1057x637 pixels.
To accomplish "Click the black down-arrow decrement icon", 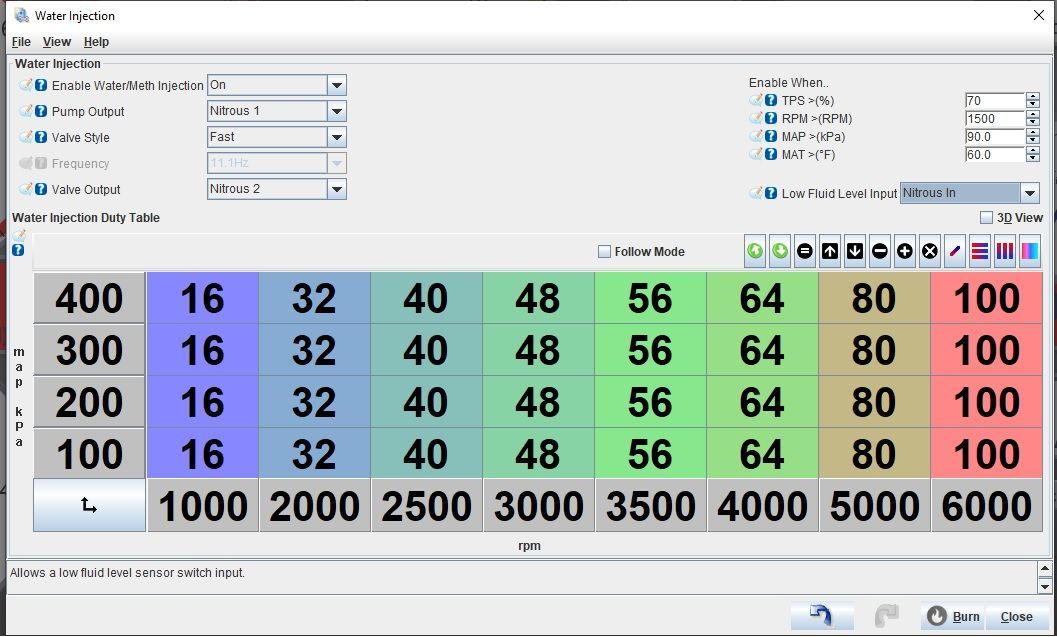I will pyautogui.click(x=855, y=251).
